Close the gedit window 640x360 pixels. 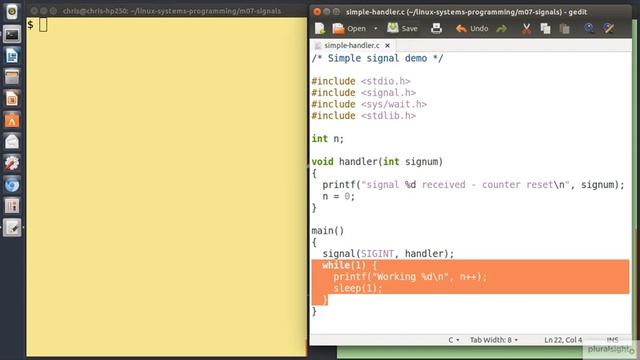[317, 12]
